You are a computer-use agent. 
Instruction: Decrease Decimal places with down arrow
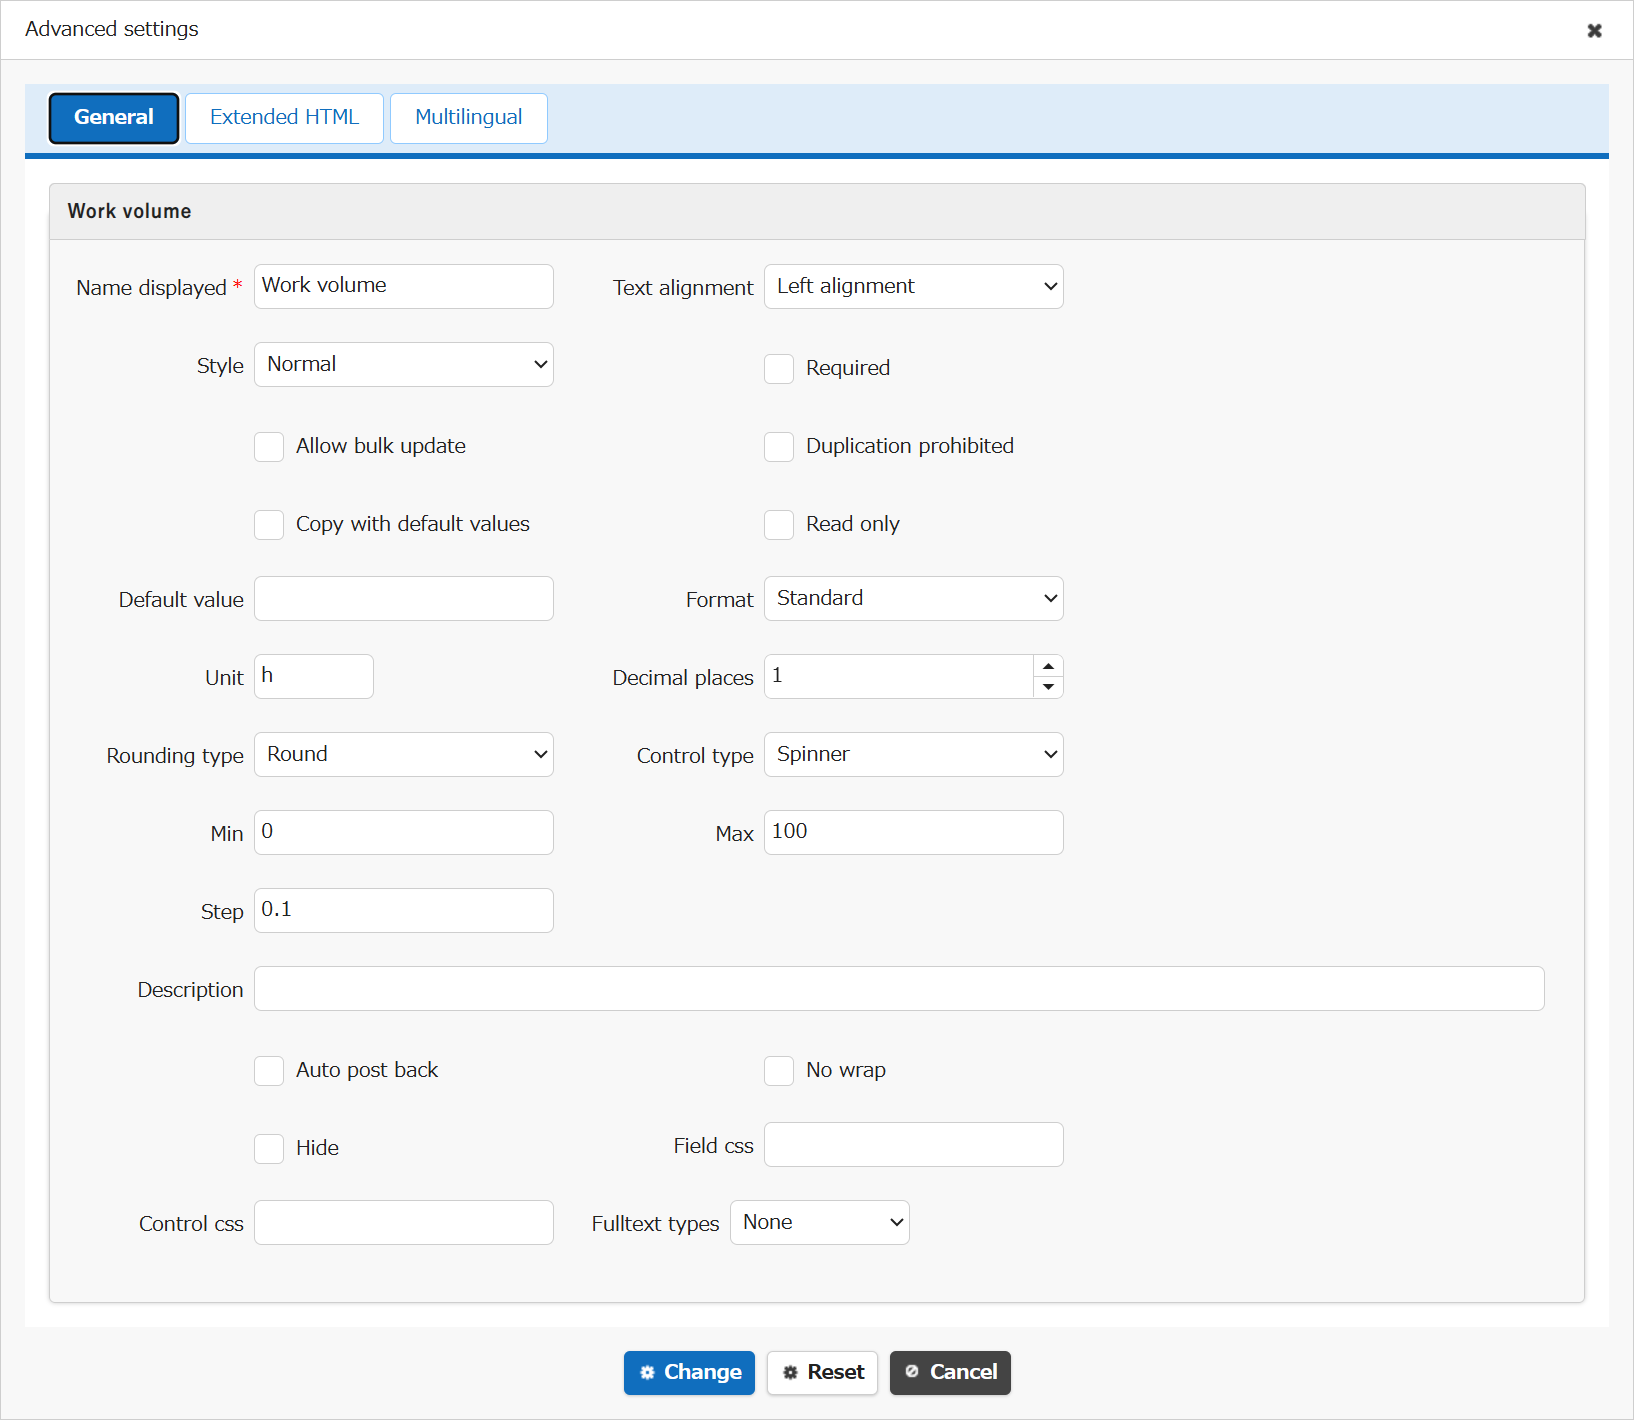click(x=1048, y=687)
